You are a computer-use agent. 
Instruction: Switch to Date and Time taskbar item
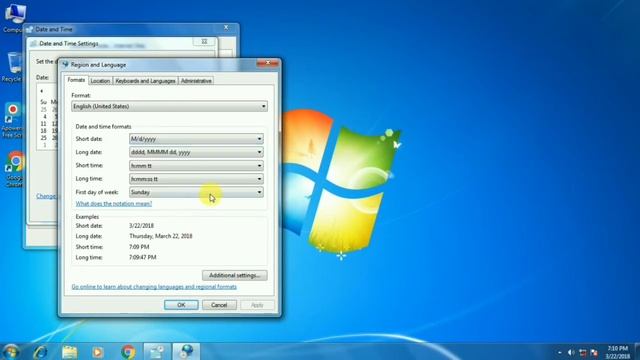tap(157, 351)
